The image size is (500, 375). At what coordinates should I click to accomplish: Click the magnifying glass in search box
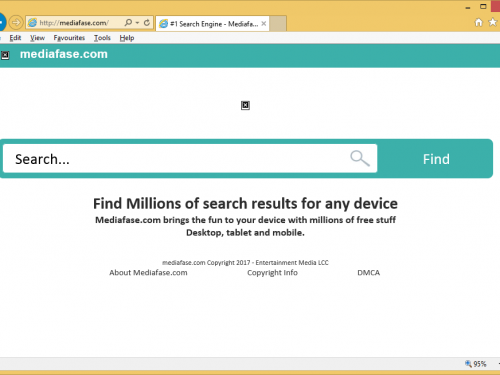click(360, 158)
